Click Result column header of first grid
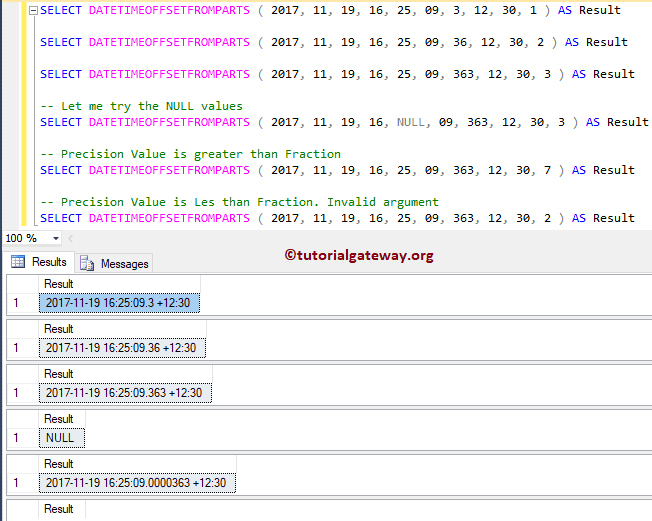652x521 pixels. point(119,284)
